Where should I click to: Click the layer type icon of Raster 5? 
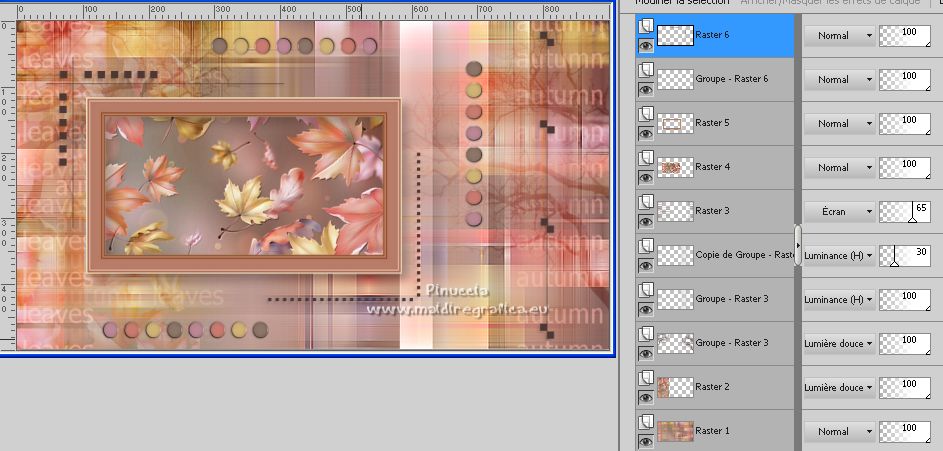tap(646, 113)
